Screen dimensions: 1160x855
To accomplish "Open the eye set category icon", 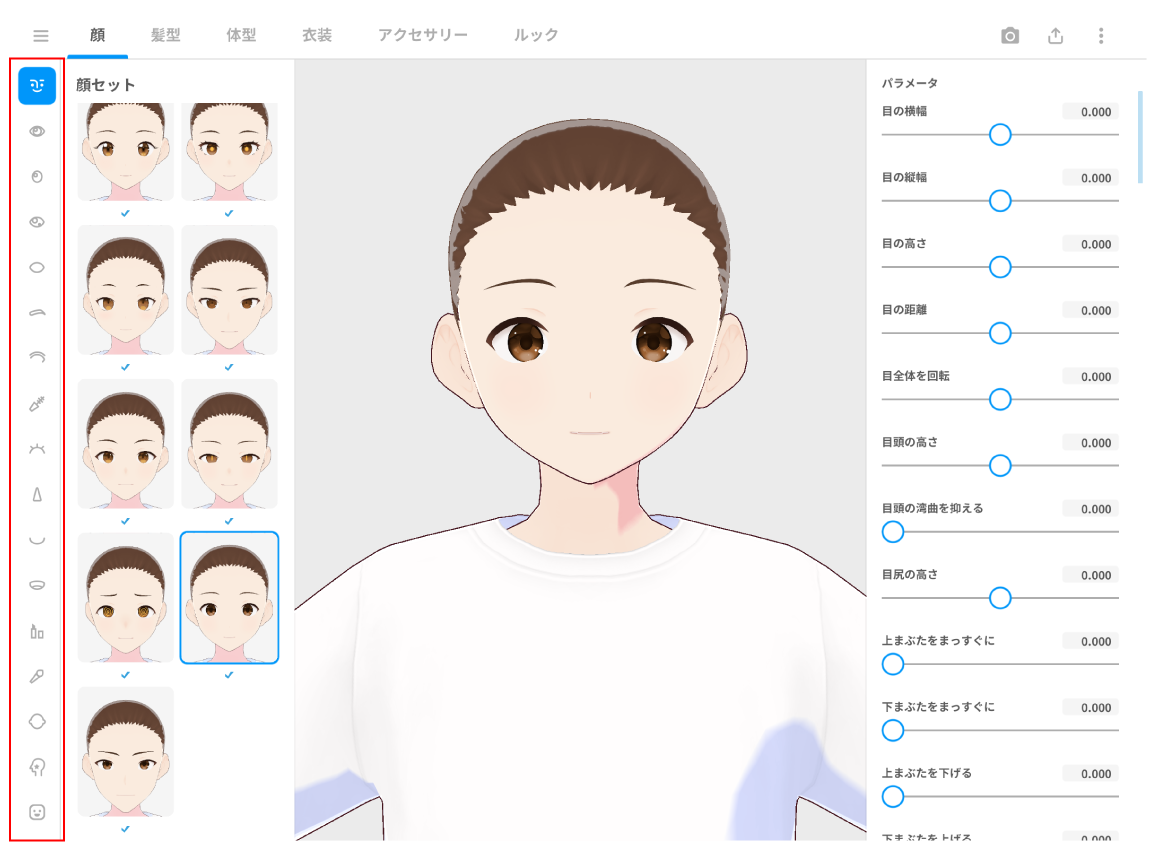I will [37, 132].
